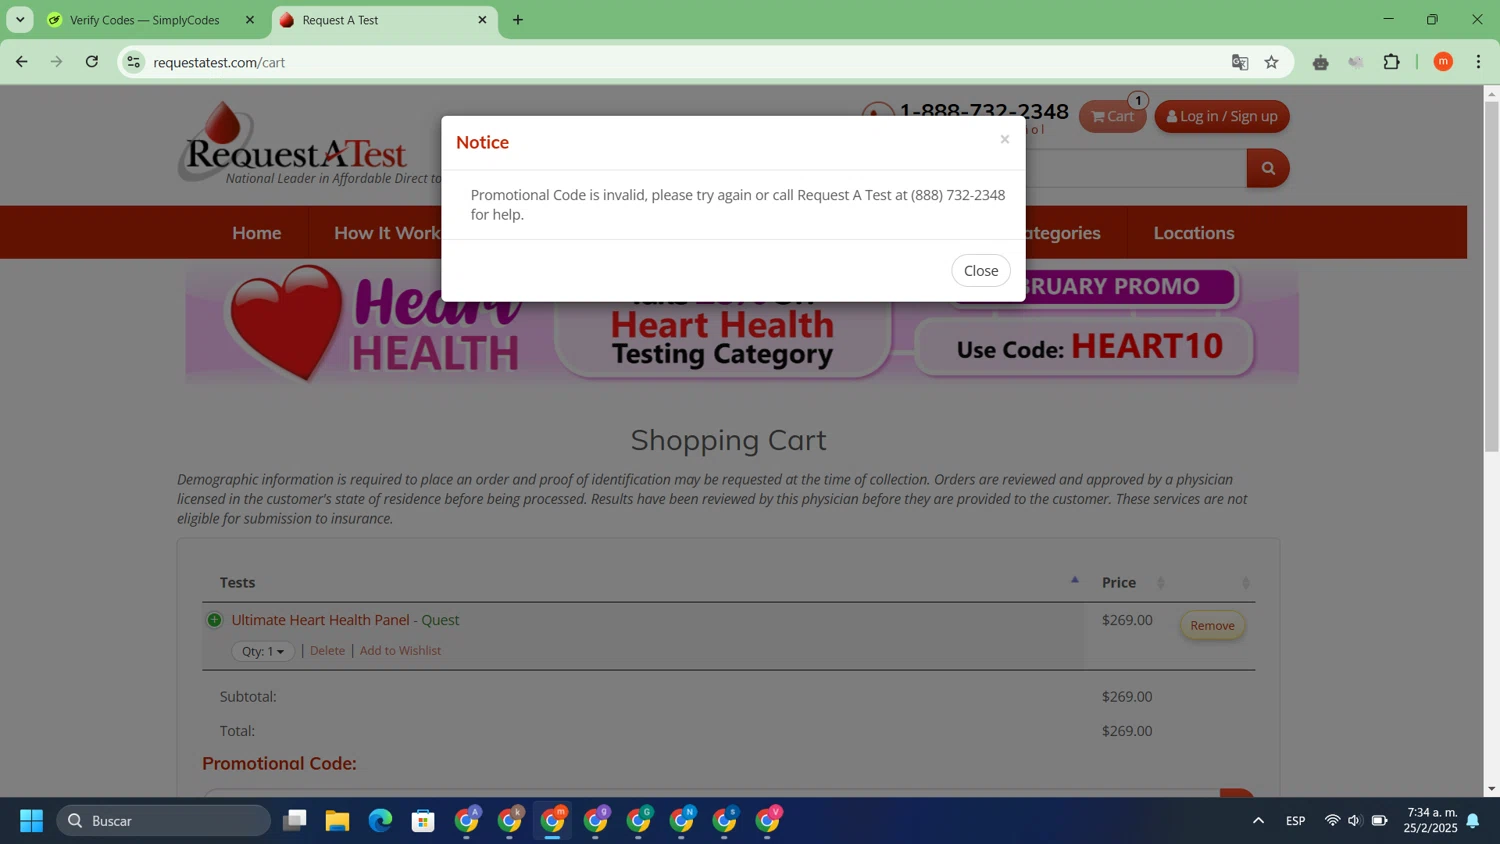This screenshot has width=1500, height=844.
Task: Click the robot extension icon
Action: (1321, 62)
